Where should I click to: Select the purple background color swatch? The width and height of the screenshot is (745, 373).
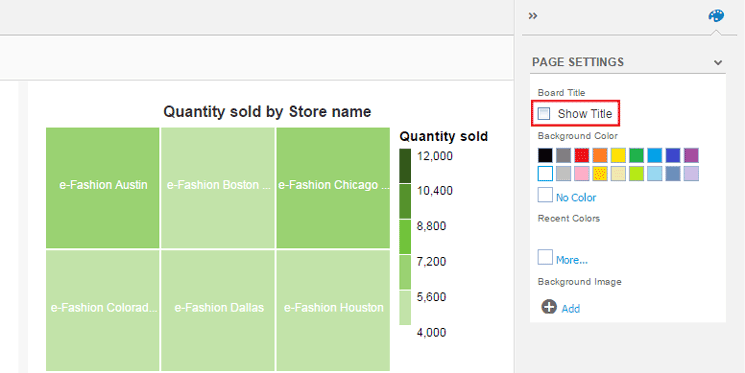pyautogui.click(x=691, y=155)
